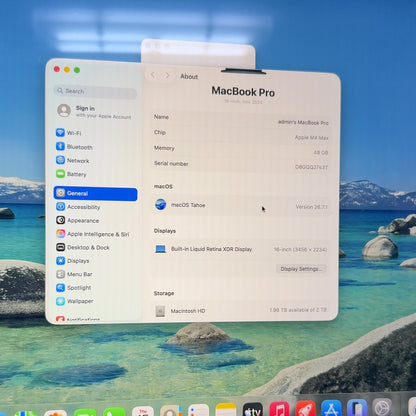Screen dimensions: 416x416
Task: Click the Display Settings button
Action: (x=301, y=269)
